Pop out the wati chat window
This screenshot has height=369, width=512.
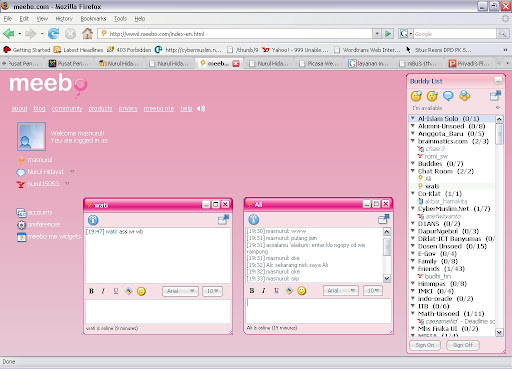pos(223,219)
